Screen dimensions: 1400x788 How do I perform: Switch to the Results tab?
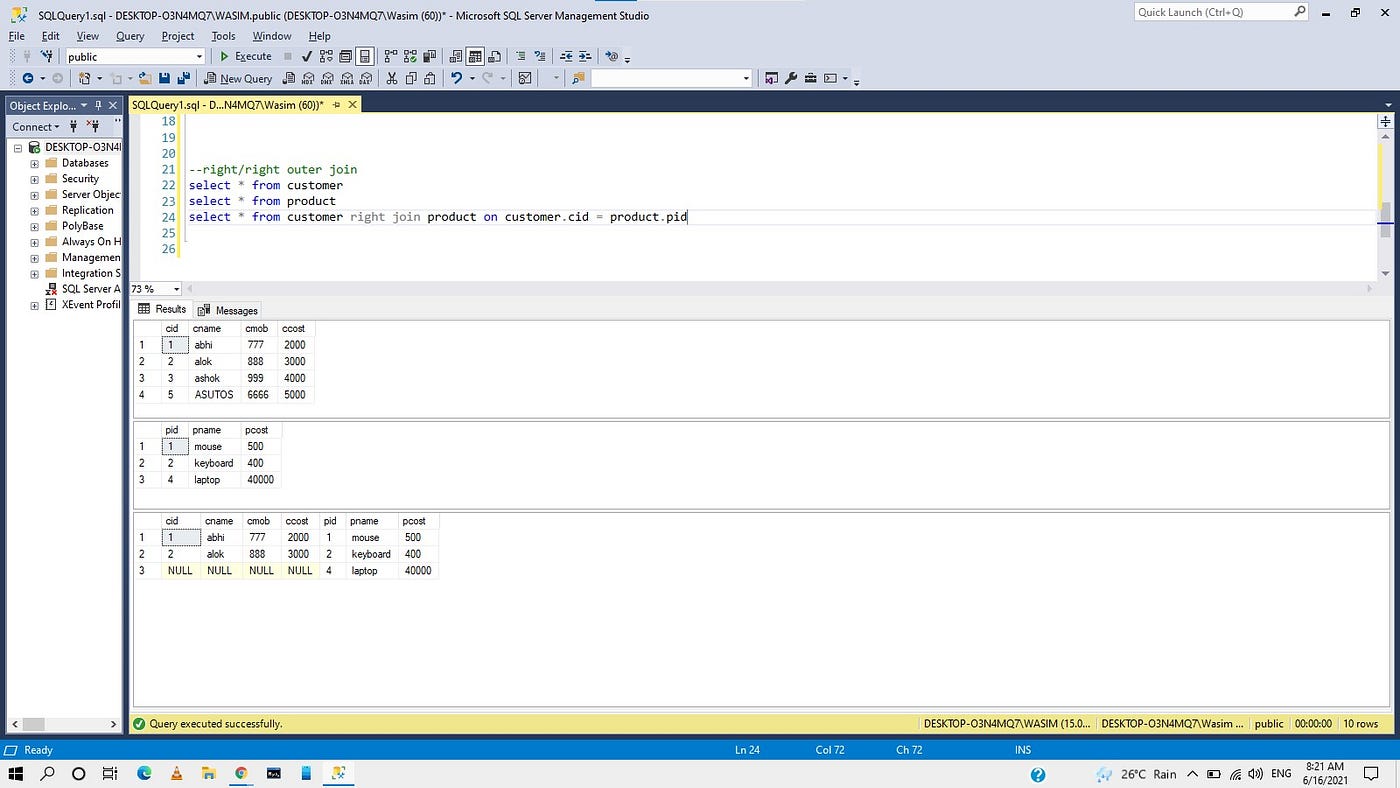tap(162, 309)
